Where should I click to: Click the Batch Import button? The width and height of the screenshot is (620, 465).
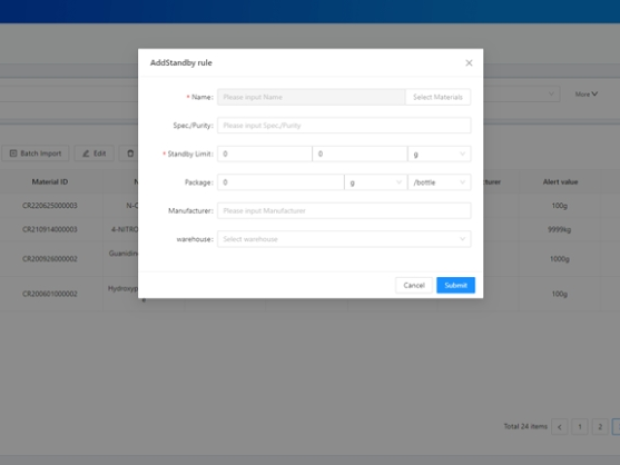(x=36, y=153)
